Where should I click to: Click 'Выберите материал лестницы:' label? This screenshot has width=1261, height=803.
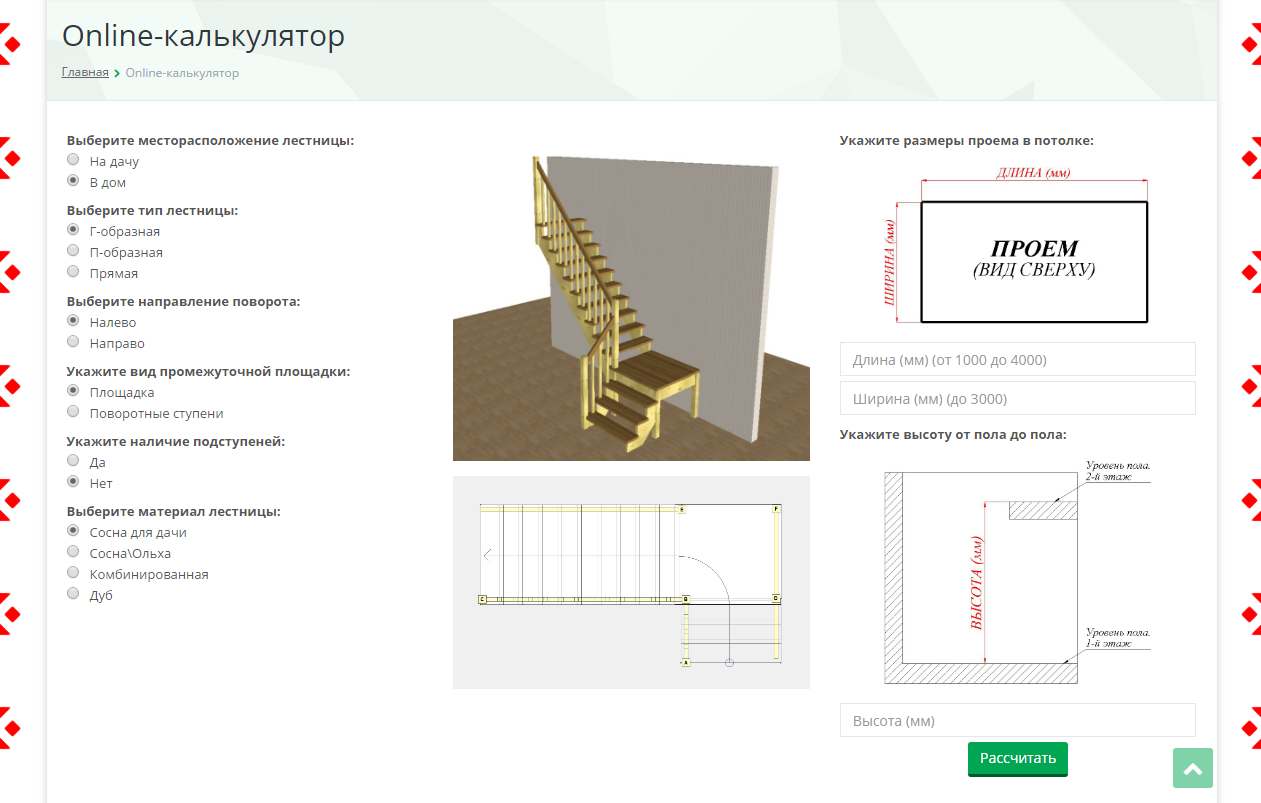click(174, 511)
